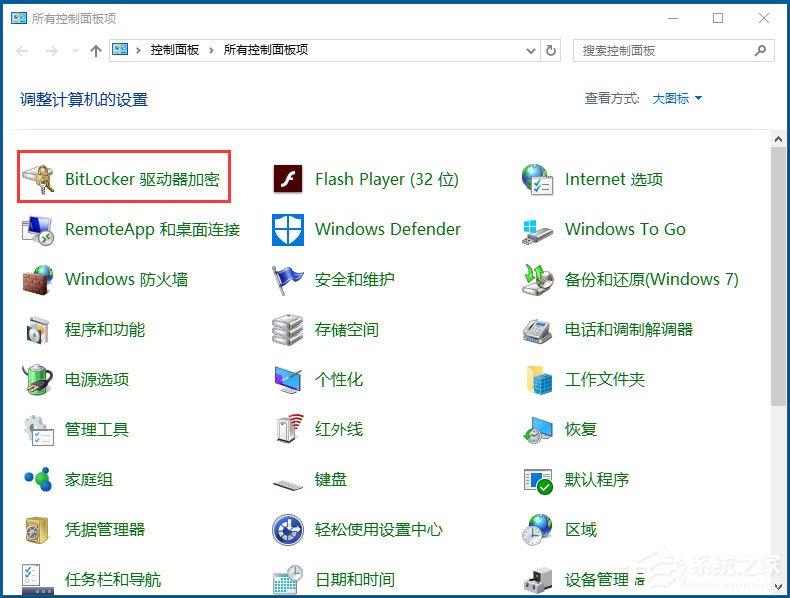Image resolution: width=790 pixels, height=598 pixels.
Task: Click the Windows Defender shield icon
Action: (x=288, y=230)
